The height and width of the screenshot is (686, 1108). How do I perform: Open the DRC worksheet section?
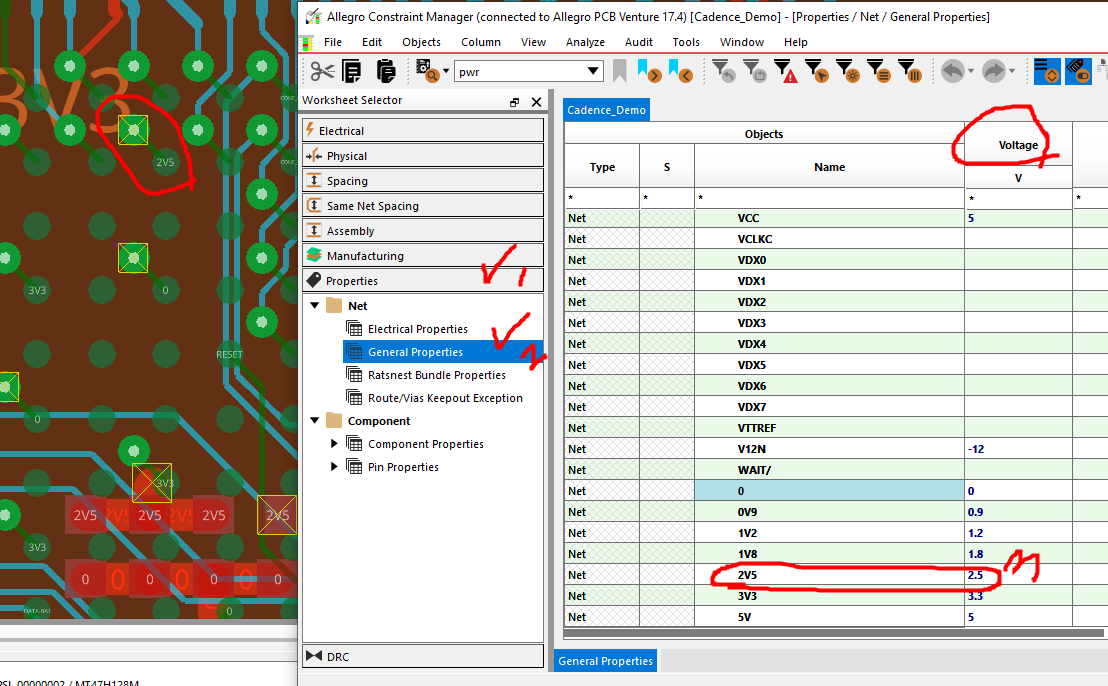point(423,656)
